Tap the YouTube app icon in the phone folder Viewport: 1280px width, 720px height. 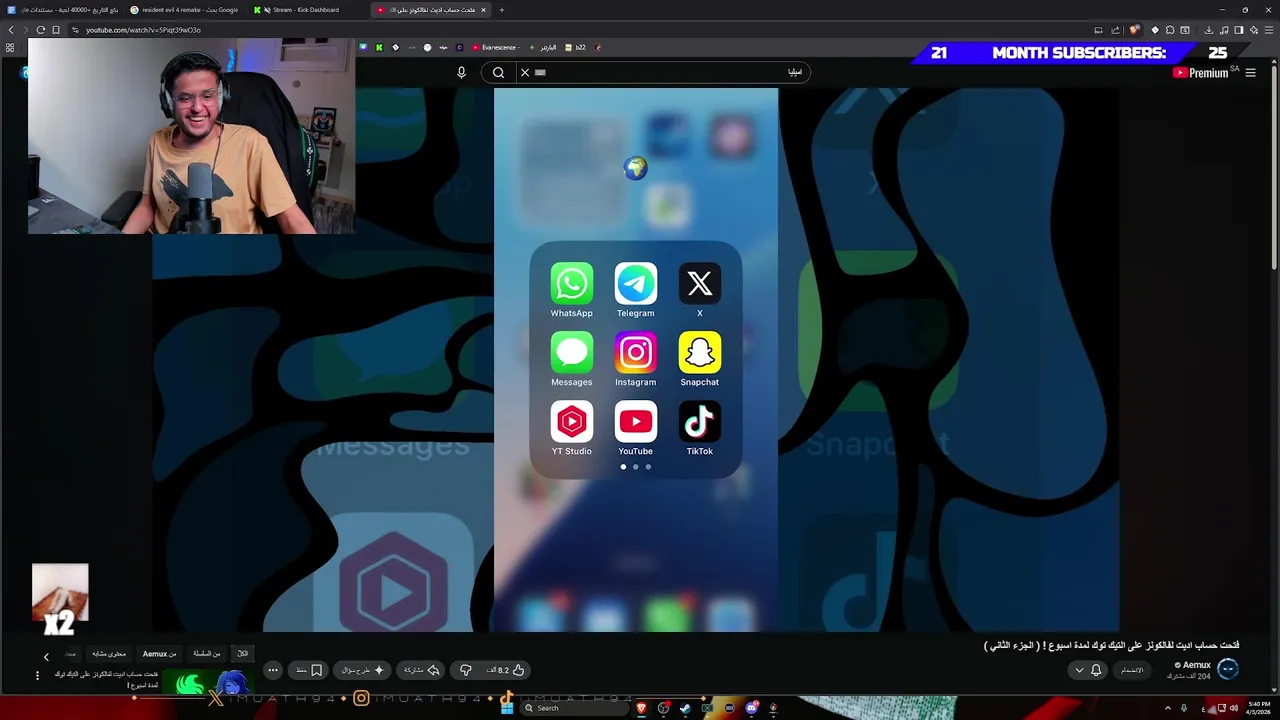(636, 422)
